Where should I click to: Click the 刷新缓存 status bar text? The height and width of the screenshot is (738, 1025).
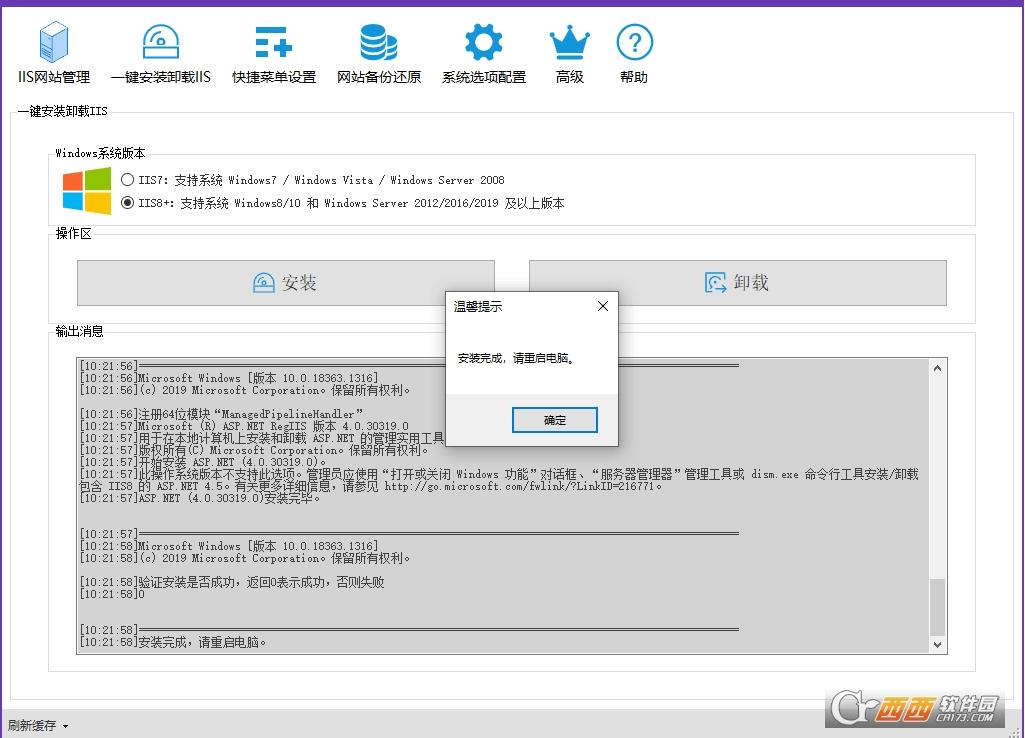pos(32,726)
